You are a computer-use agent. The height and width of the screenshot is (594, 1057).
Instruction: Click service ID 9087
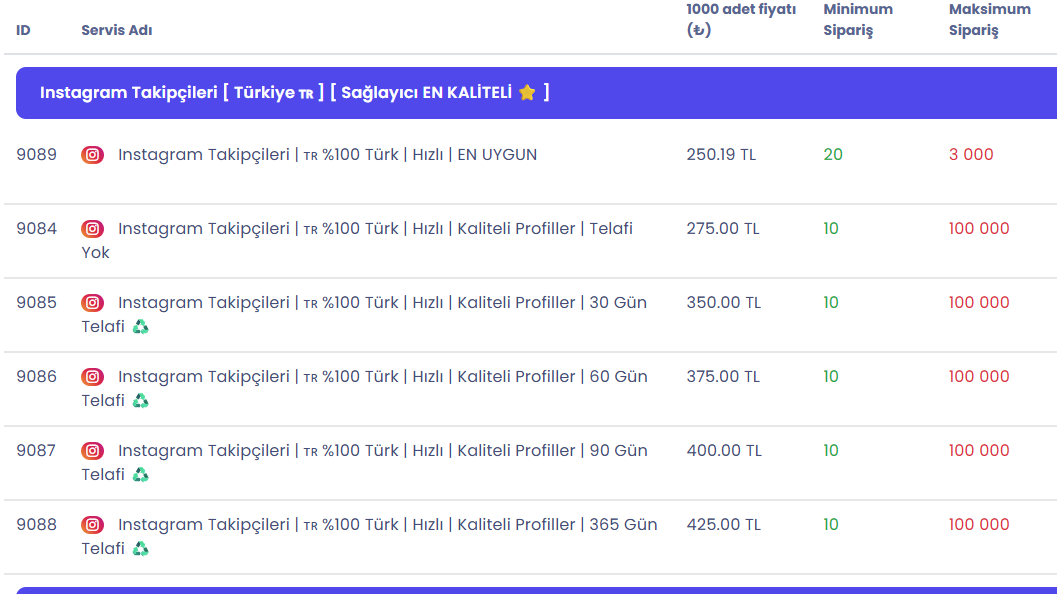[x=36, y=450]
